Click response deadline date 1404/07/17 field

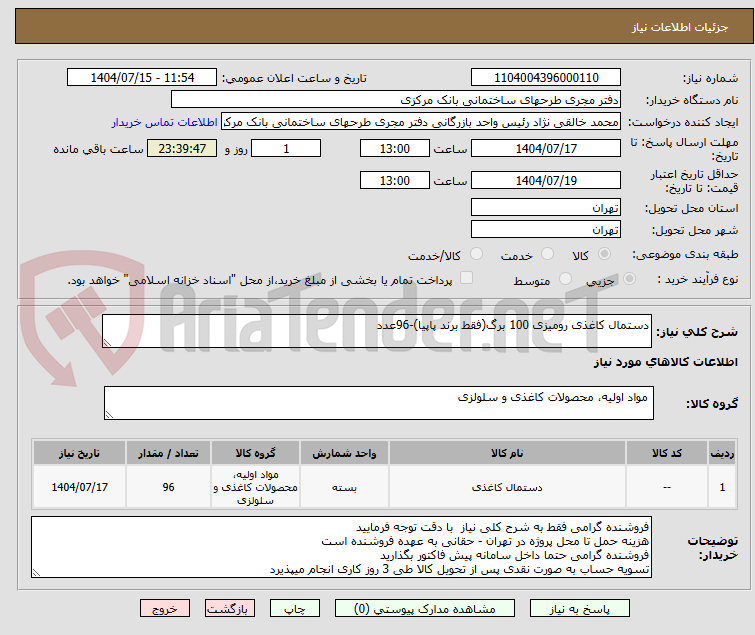click(546, 148)
